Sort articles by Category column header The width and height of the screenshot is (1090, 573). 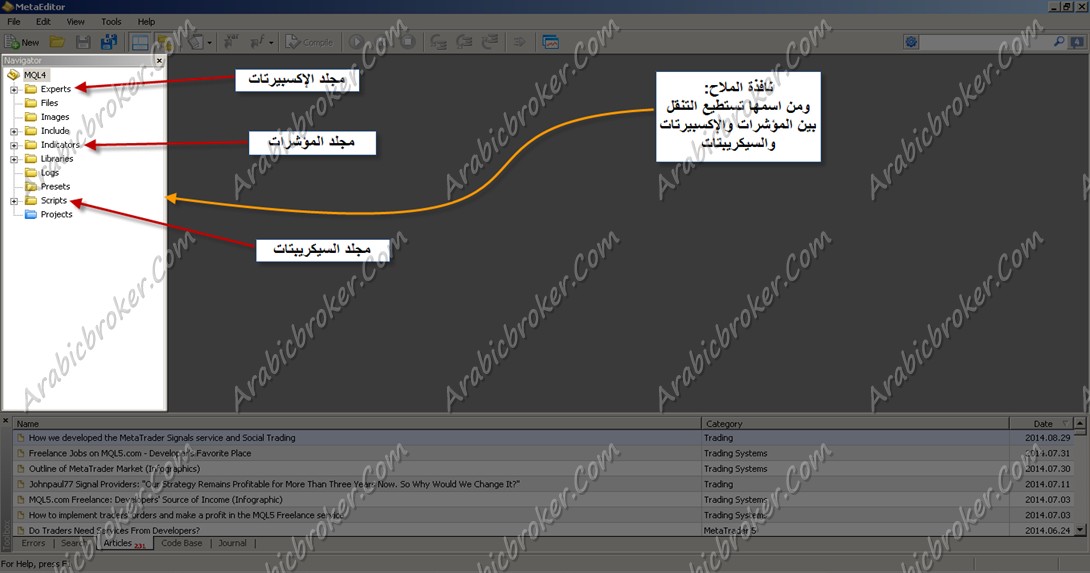point(855,423)
